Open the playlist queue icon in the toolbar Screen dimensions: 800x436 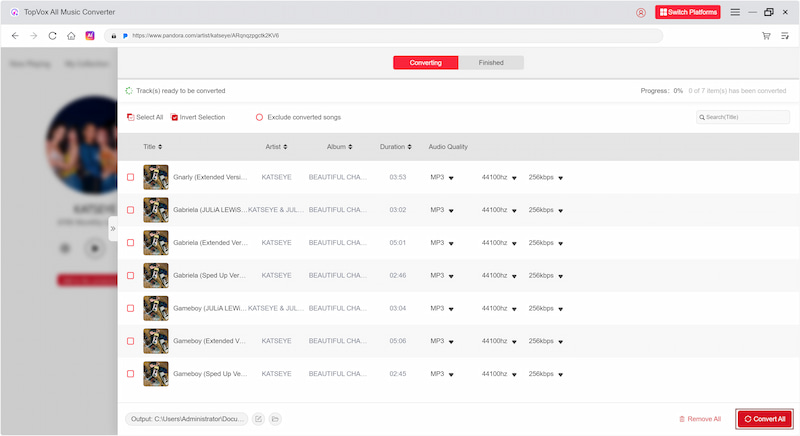[x=784, y=35]
